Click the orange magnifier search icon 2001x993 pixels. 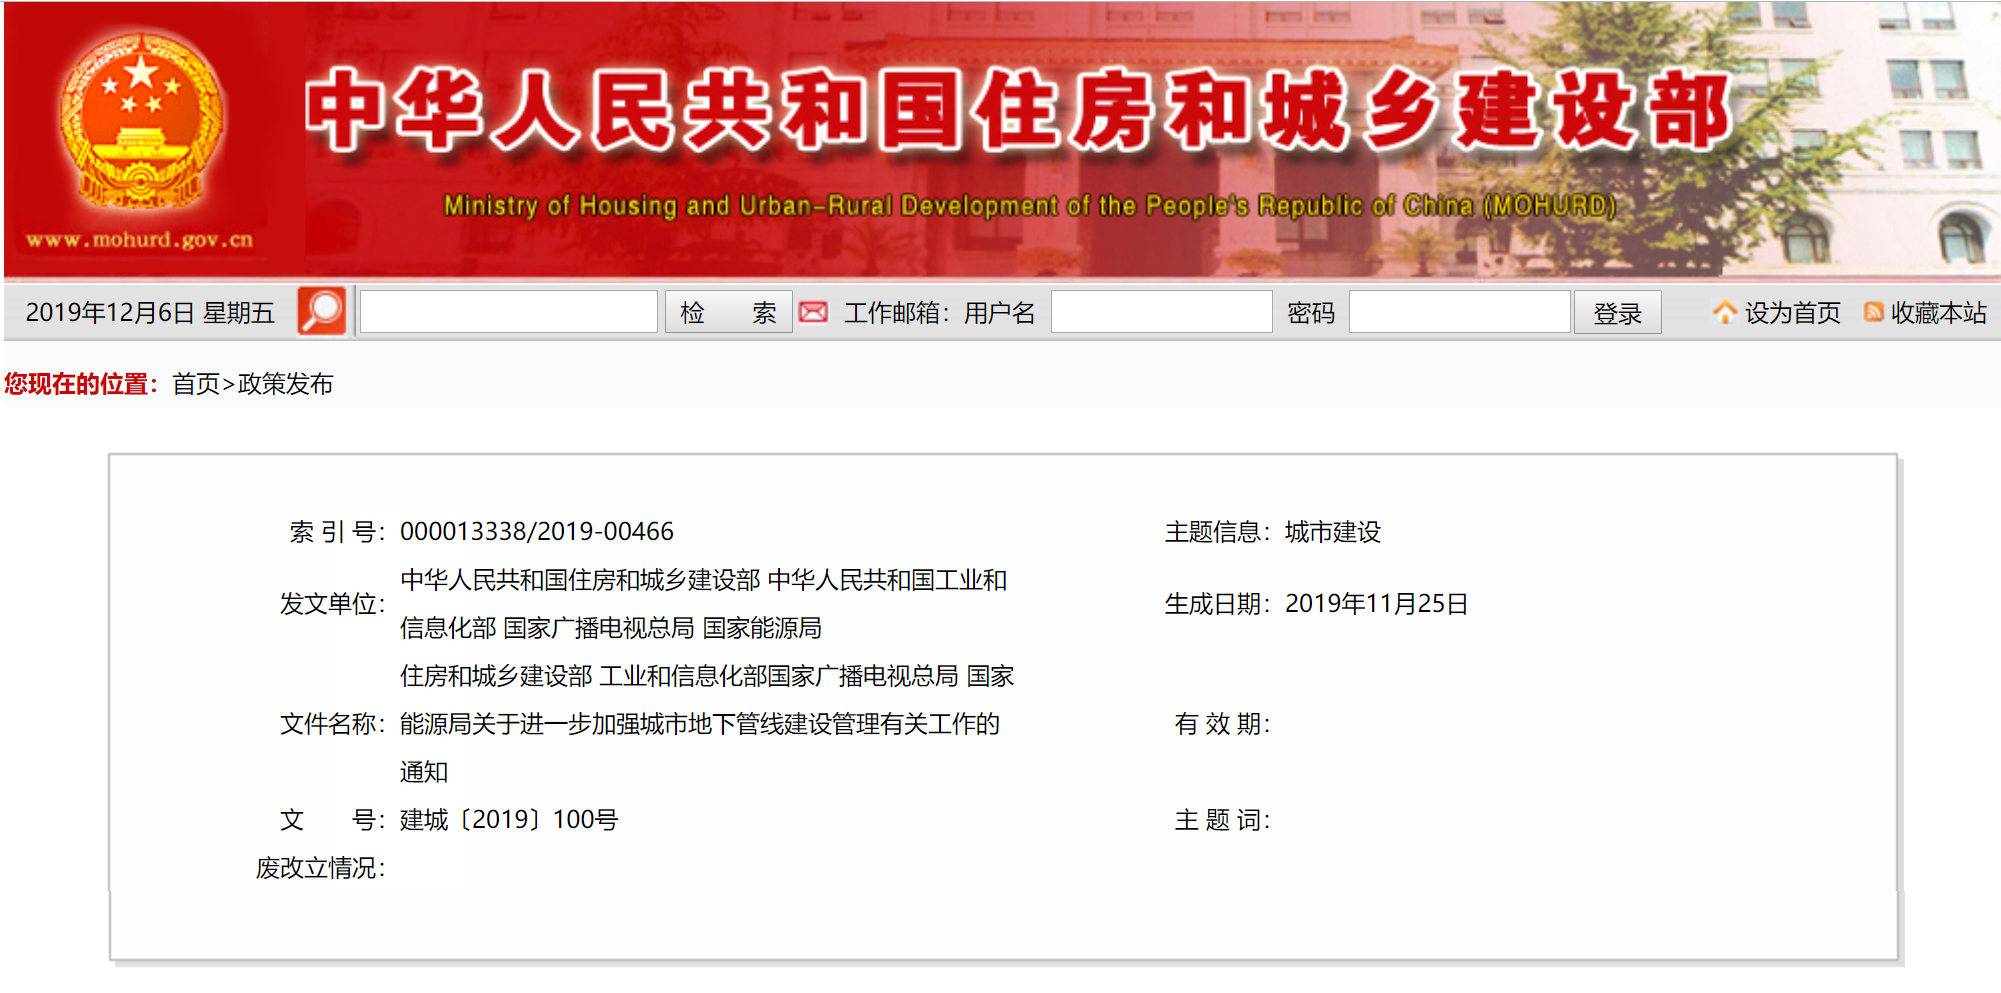click(x=322, y=312)
